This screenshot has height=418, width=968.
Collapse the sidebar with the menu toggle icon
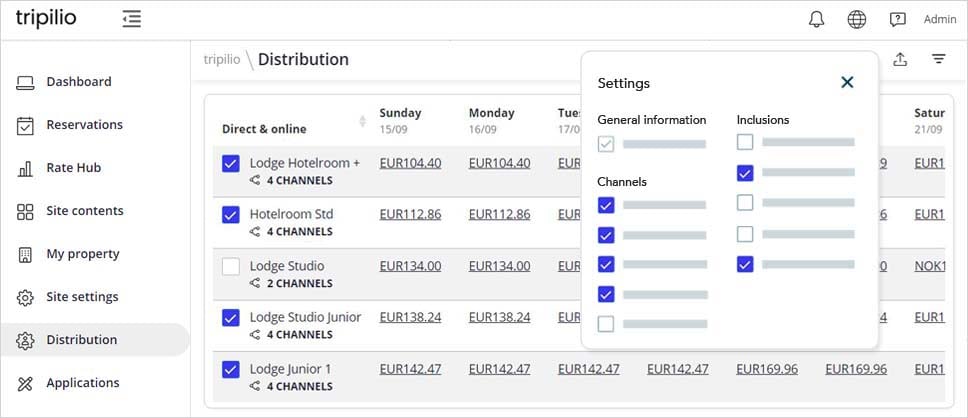pyautogui.click(x=131, y=19)
